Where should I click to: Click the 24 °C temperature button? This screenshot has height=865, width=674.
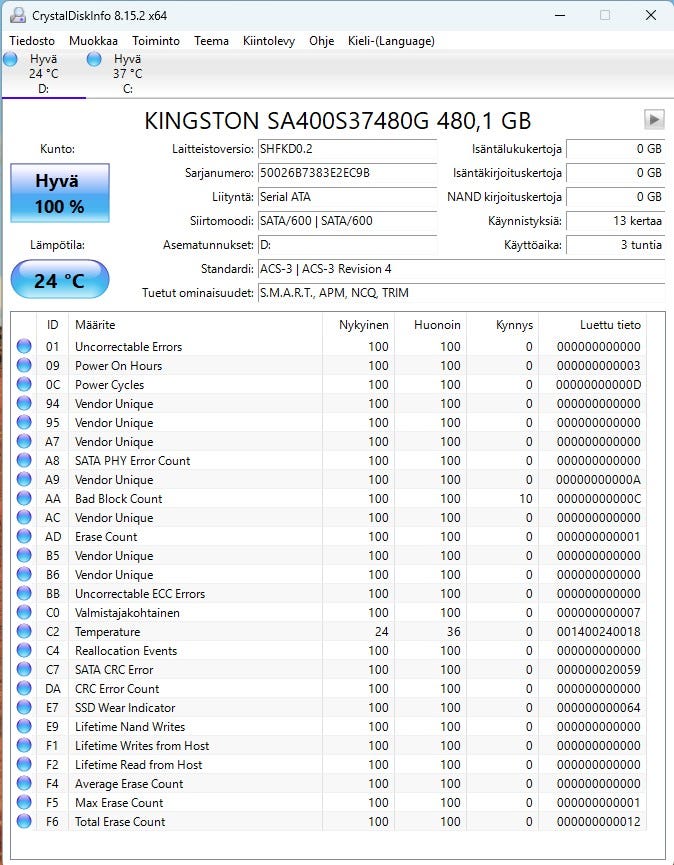(60, 280)
